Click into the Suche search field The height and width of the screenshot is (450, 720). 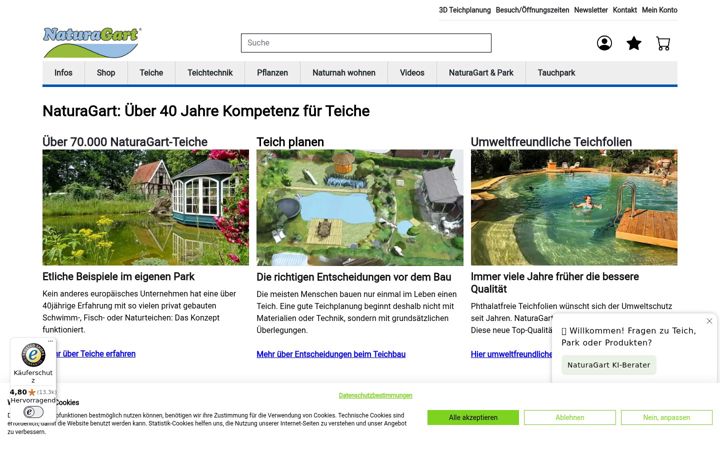coord(366,43)
